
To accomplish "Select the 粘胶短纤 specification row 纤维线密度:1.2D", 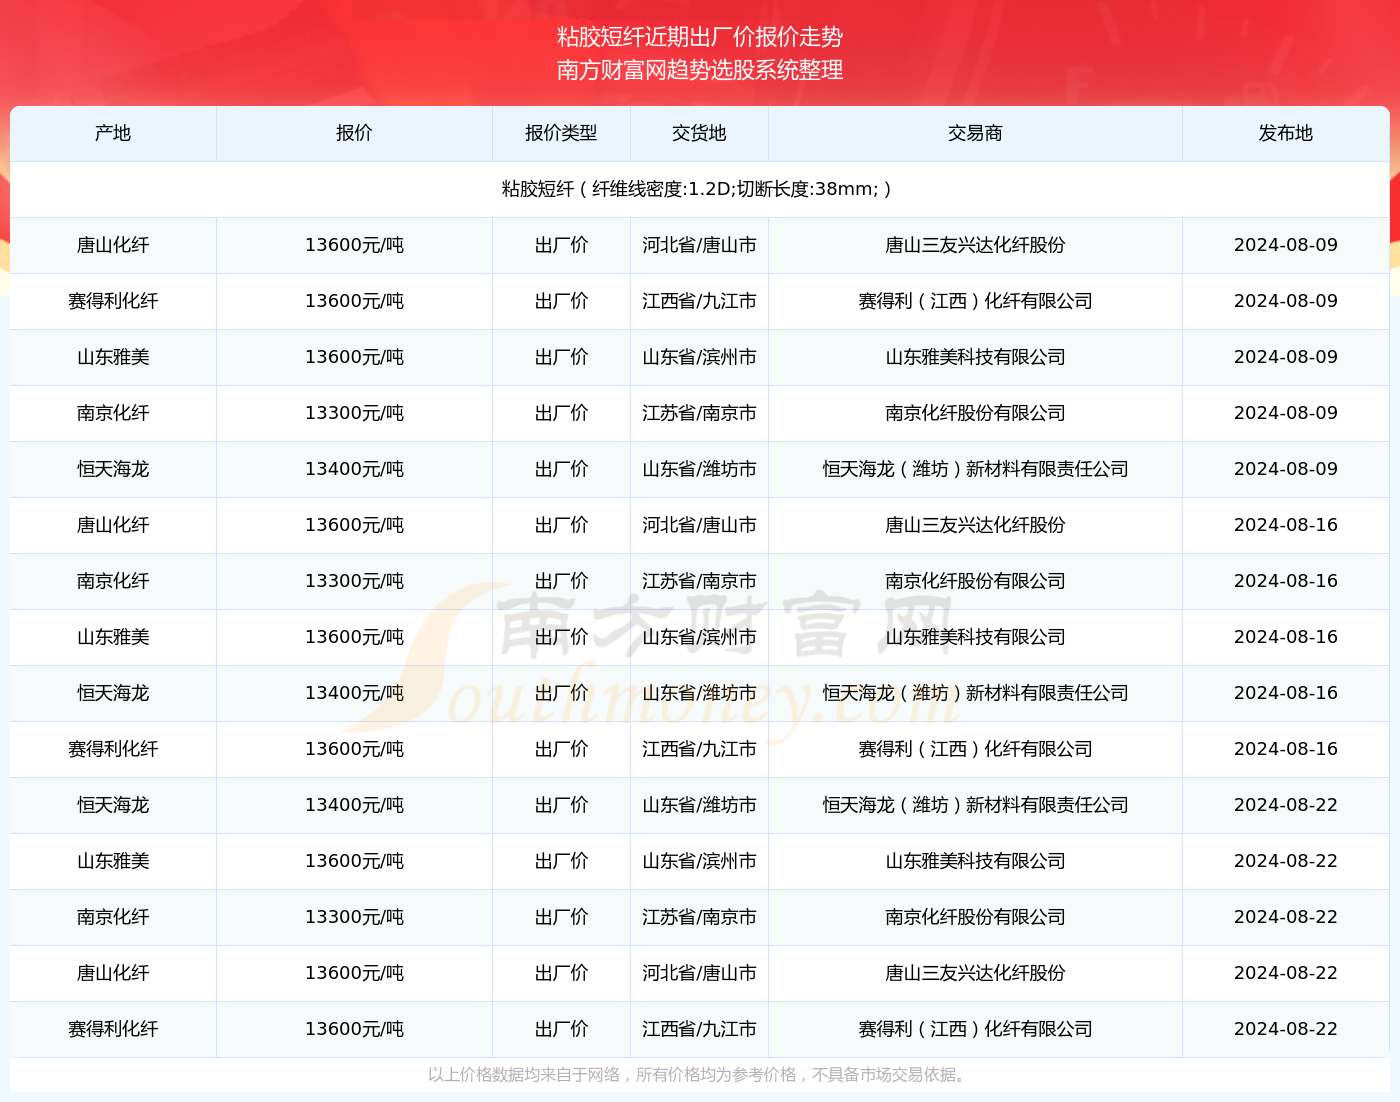I will [699, 189].
